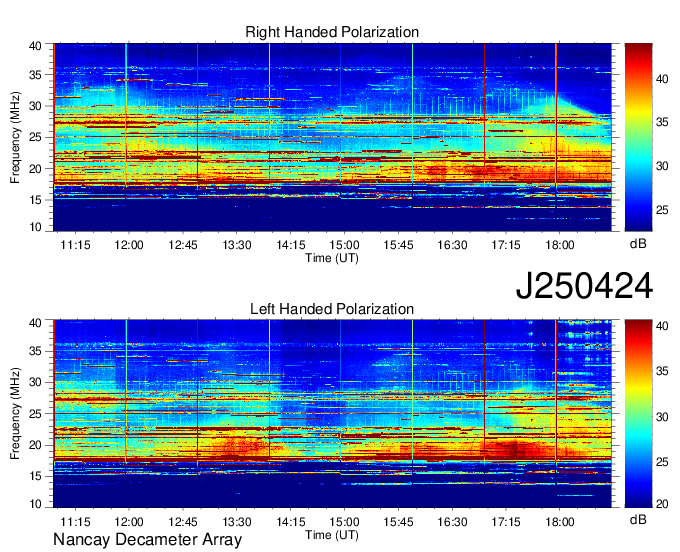Click the 25 value on Left Handed colorbar

pyautogui.click(x=662, y=462)
